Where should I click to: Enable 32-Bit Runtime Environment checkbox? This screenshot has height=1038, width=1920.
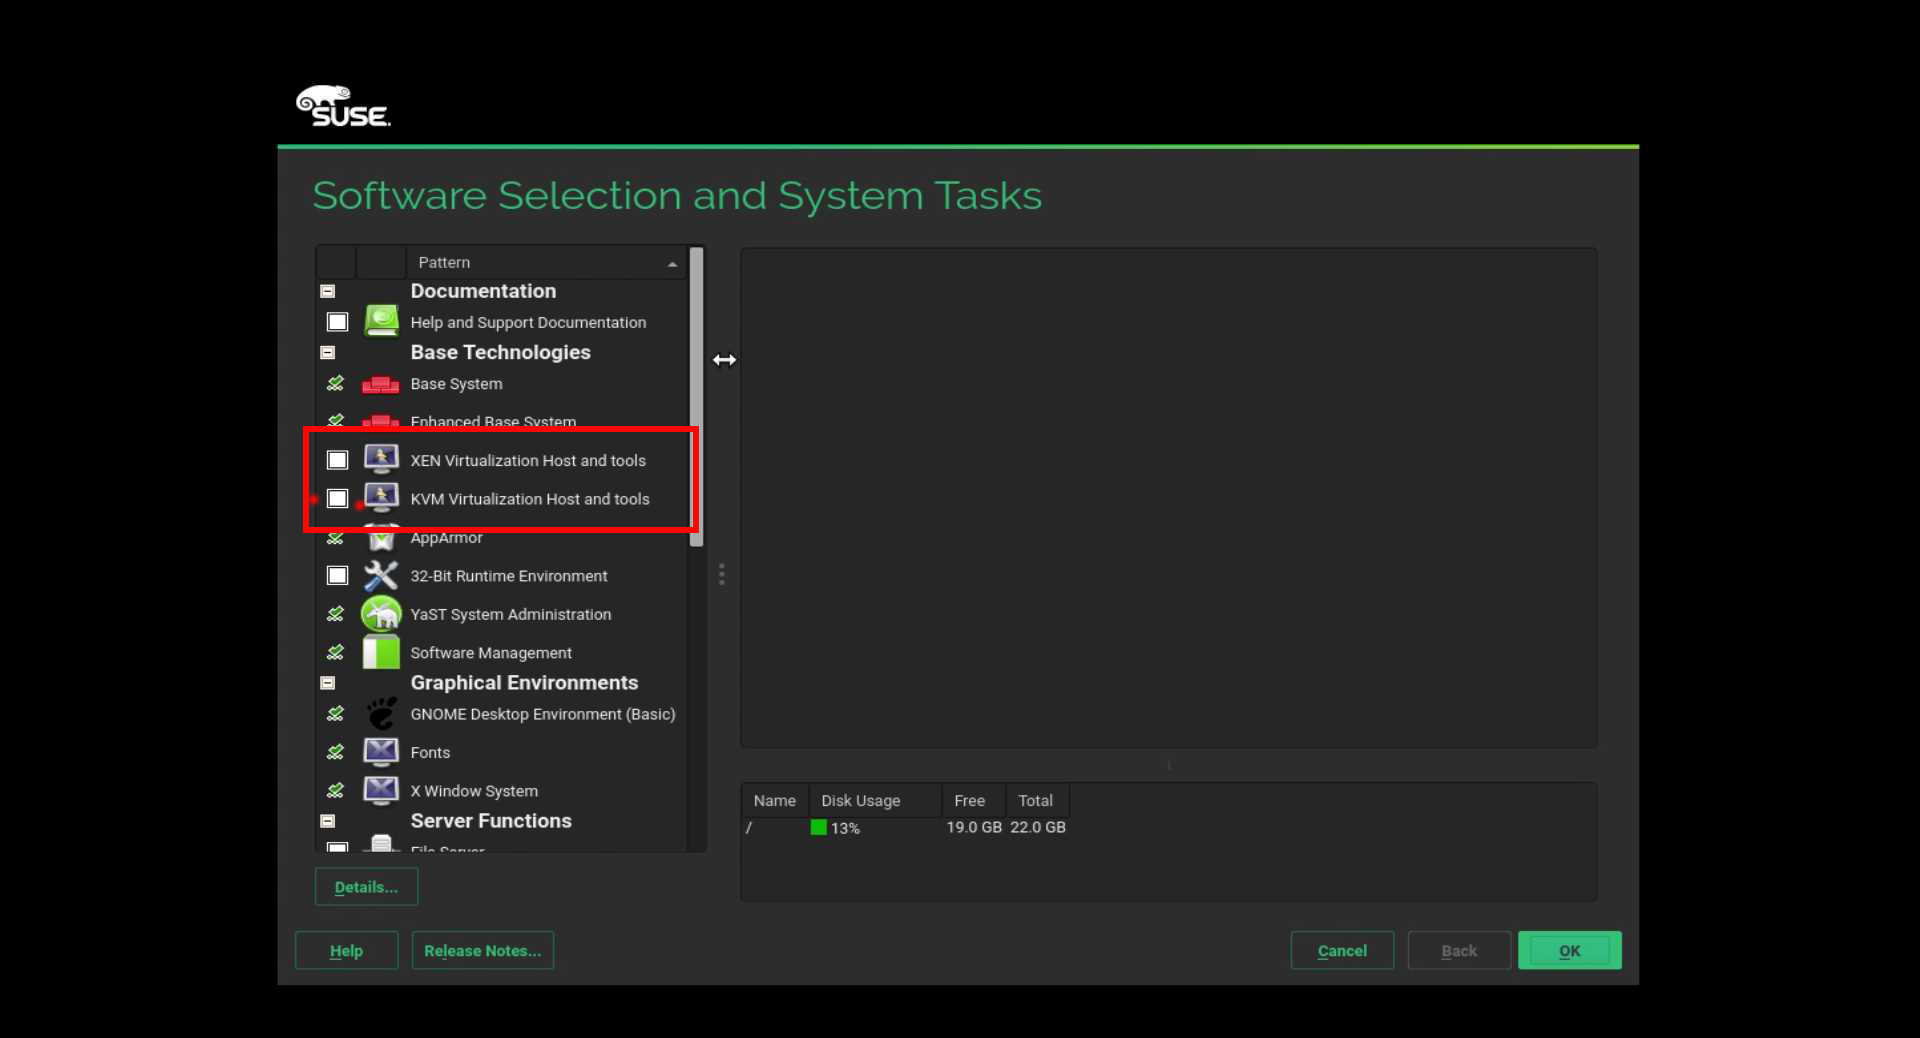click(337, 575)
